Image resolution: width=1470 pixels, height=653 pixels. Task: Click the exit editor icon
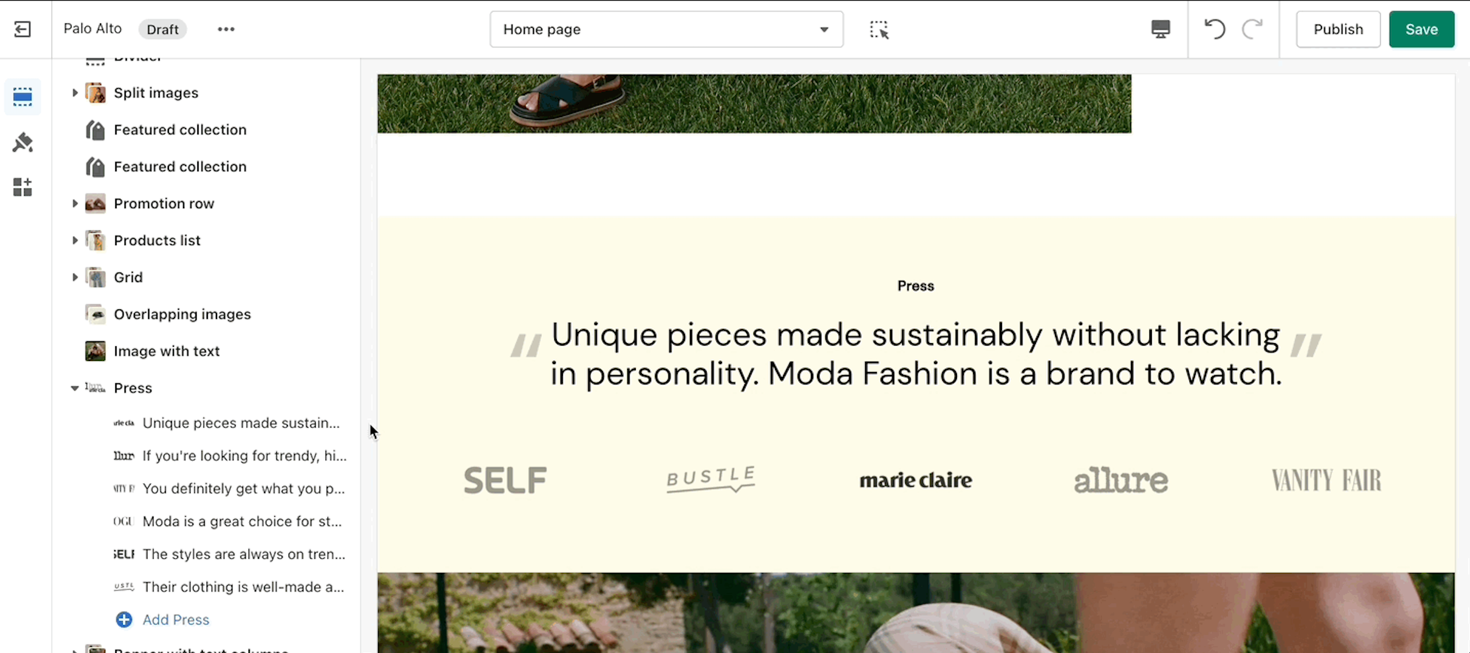point(22,29)
